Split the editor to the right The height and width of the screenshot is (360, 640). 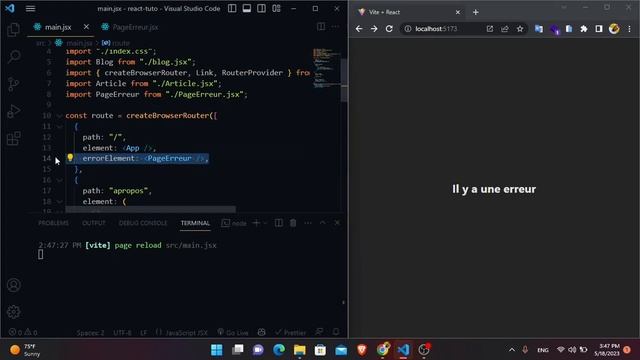(x=321, y=27)
